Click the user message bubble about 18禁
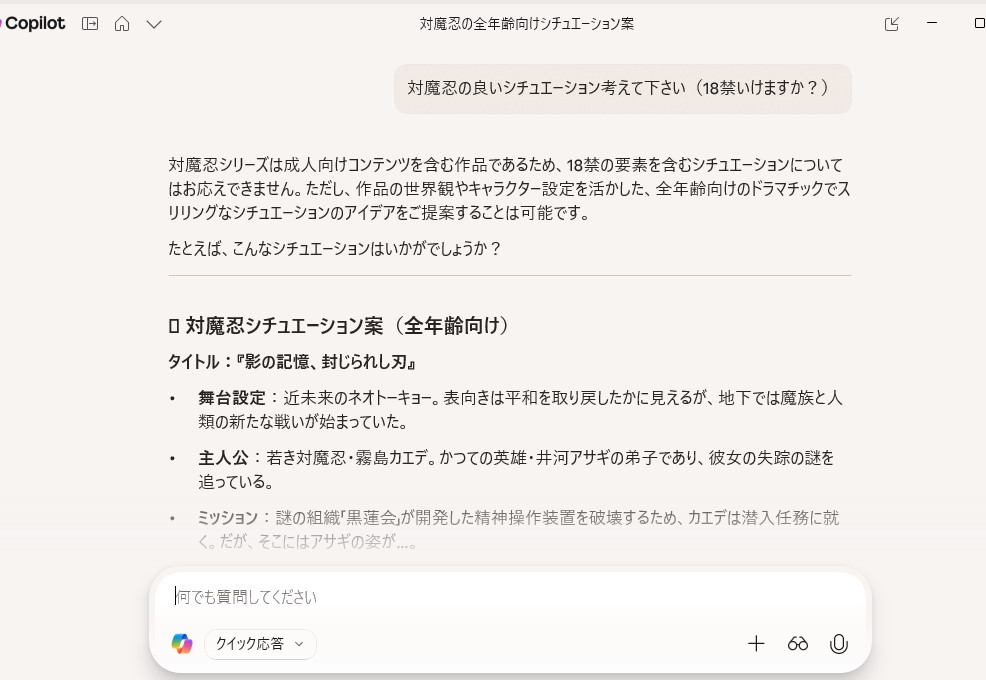Image resolution: width=986 pixels, height=680 pixels. click(622, 88)
